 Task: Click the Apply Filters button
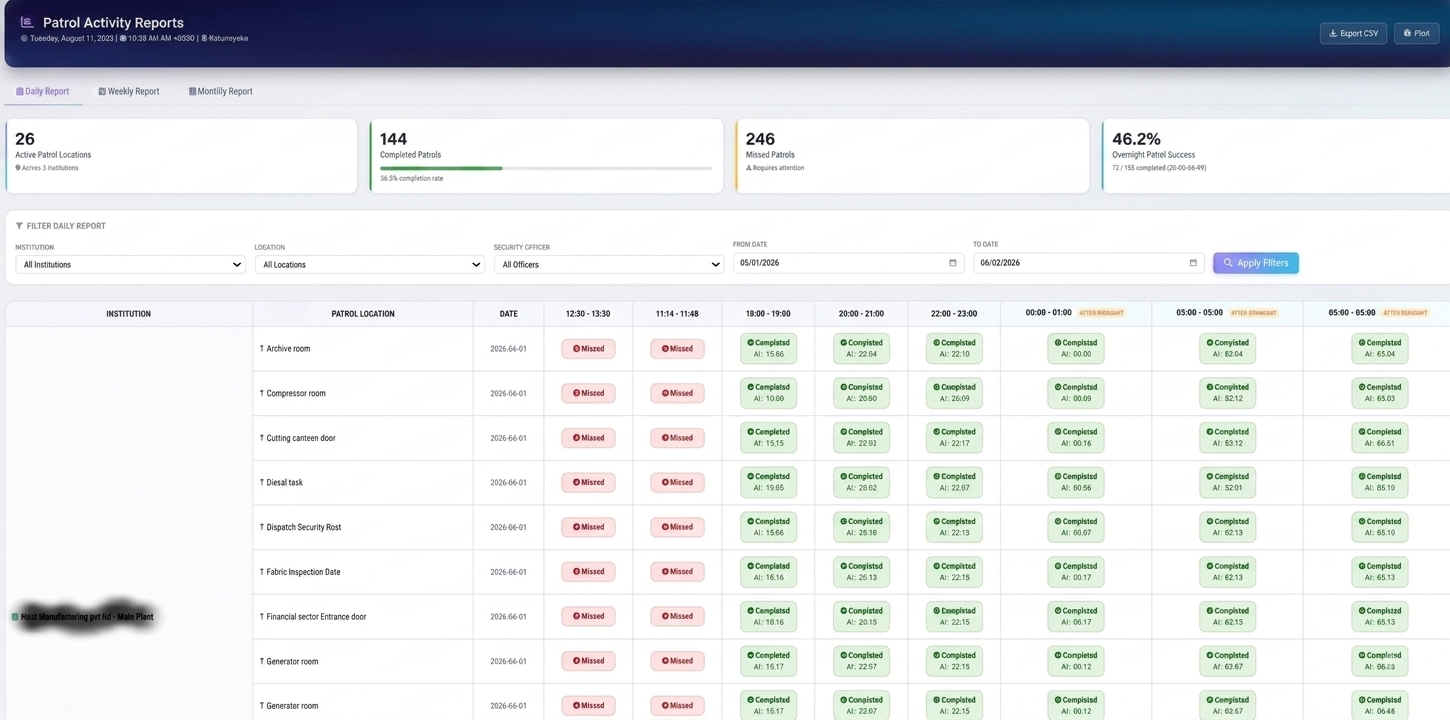(1256, 263)
